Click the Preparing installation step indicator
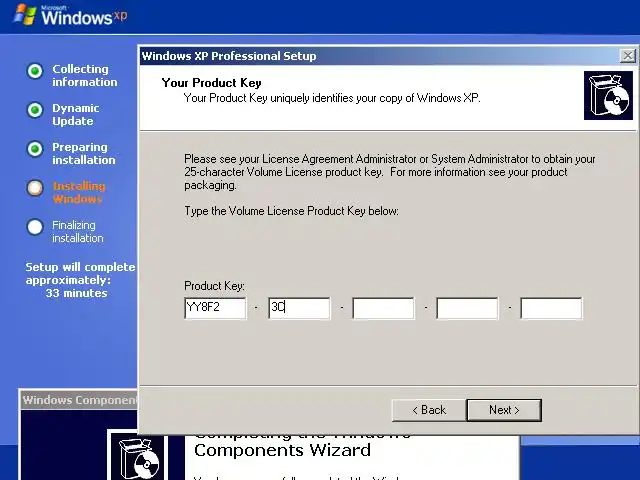This screenshot has height=480, width=640. 35,149
